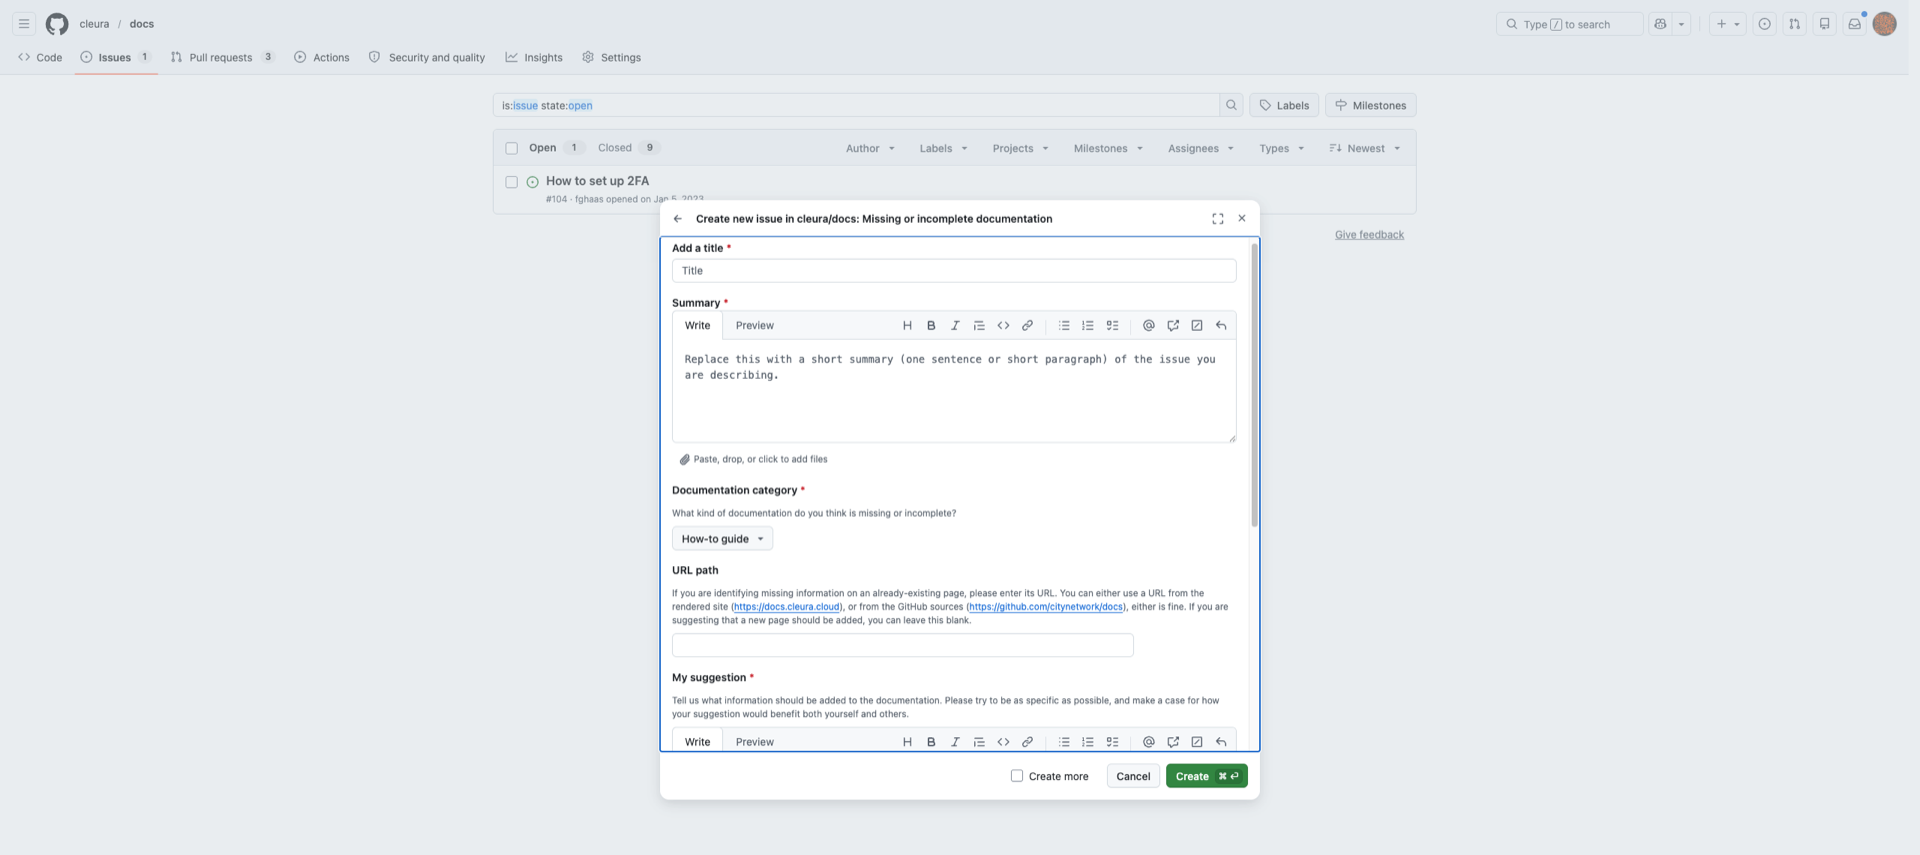1920x855 pixels.
Task: Close the create issue dialog
Action: [x=1242, y=218]
